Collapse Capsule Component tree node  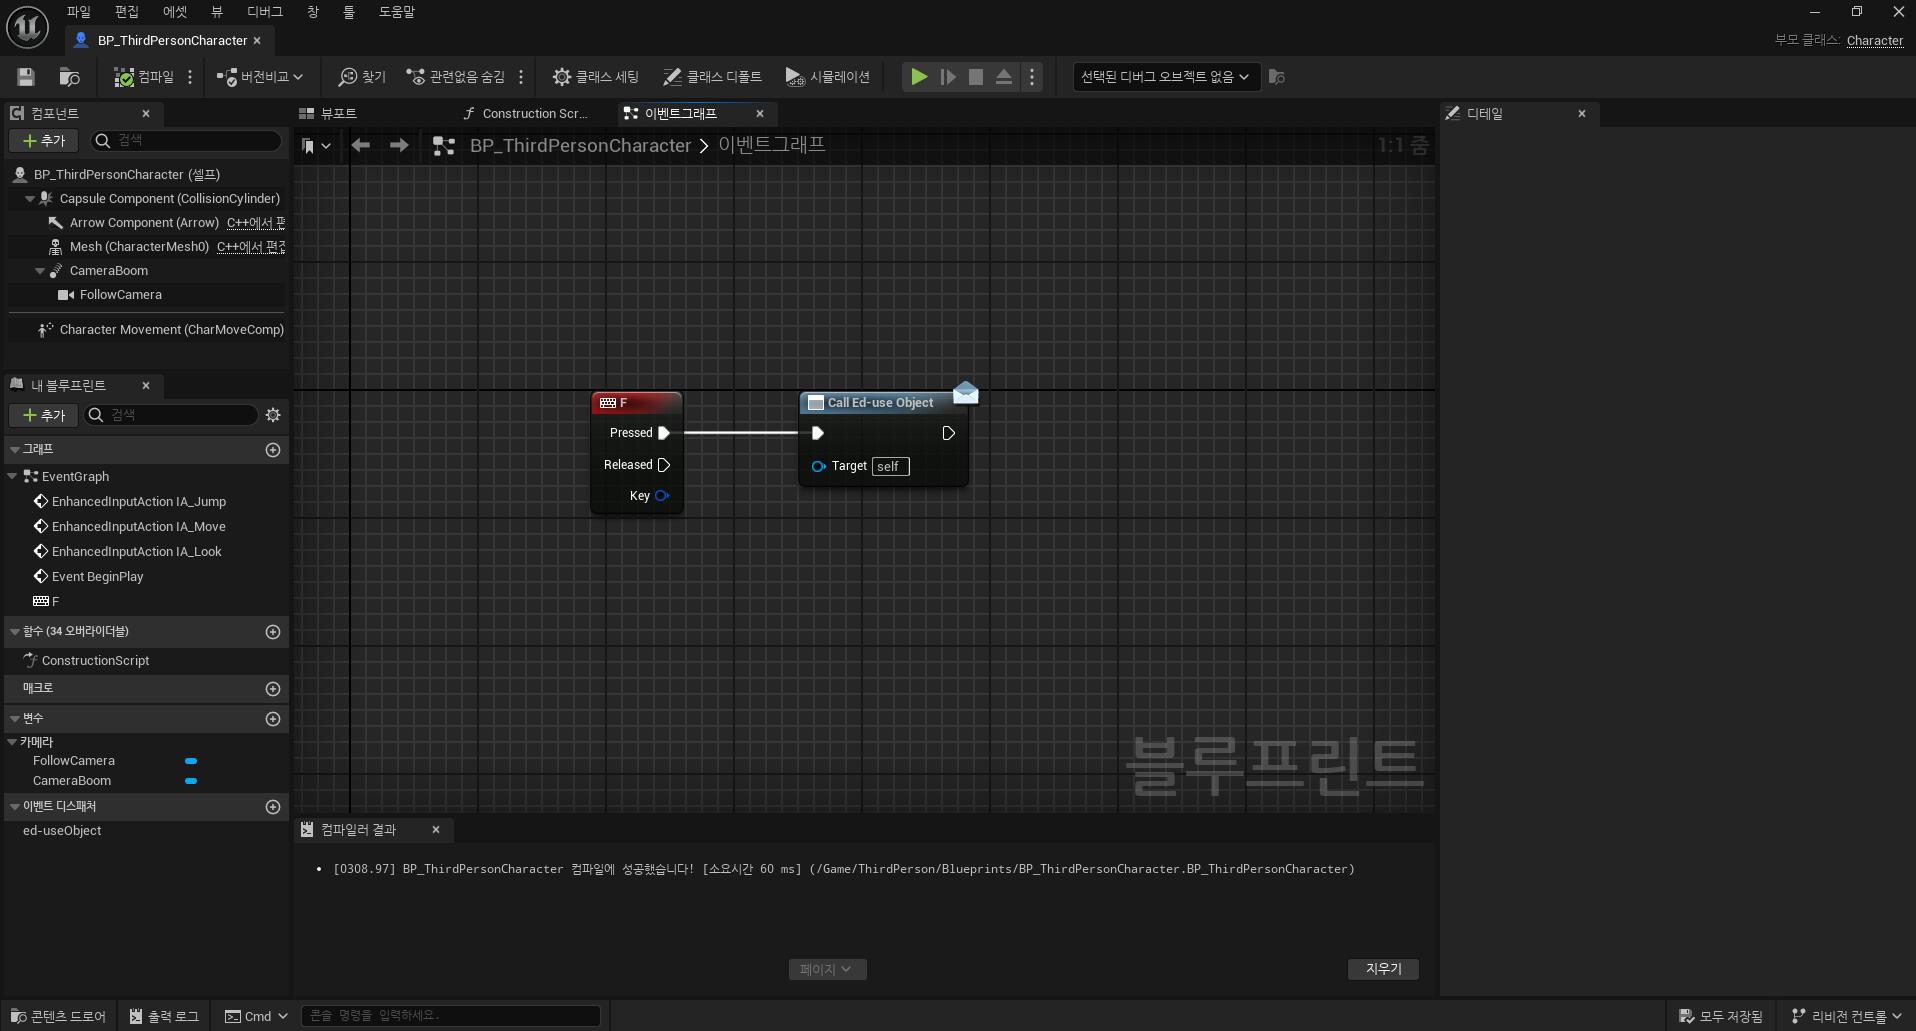click(30, 199)
